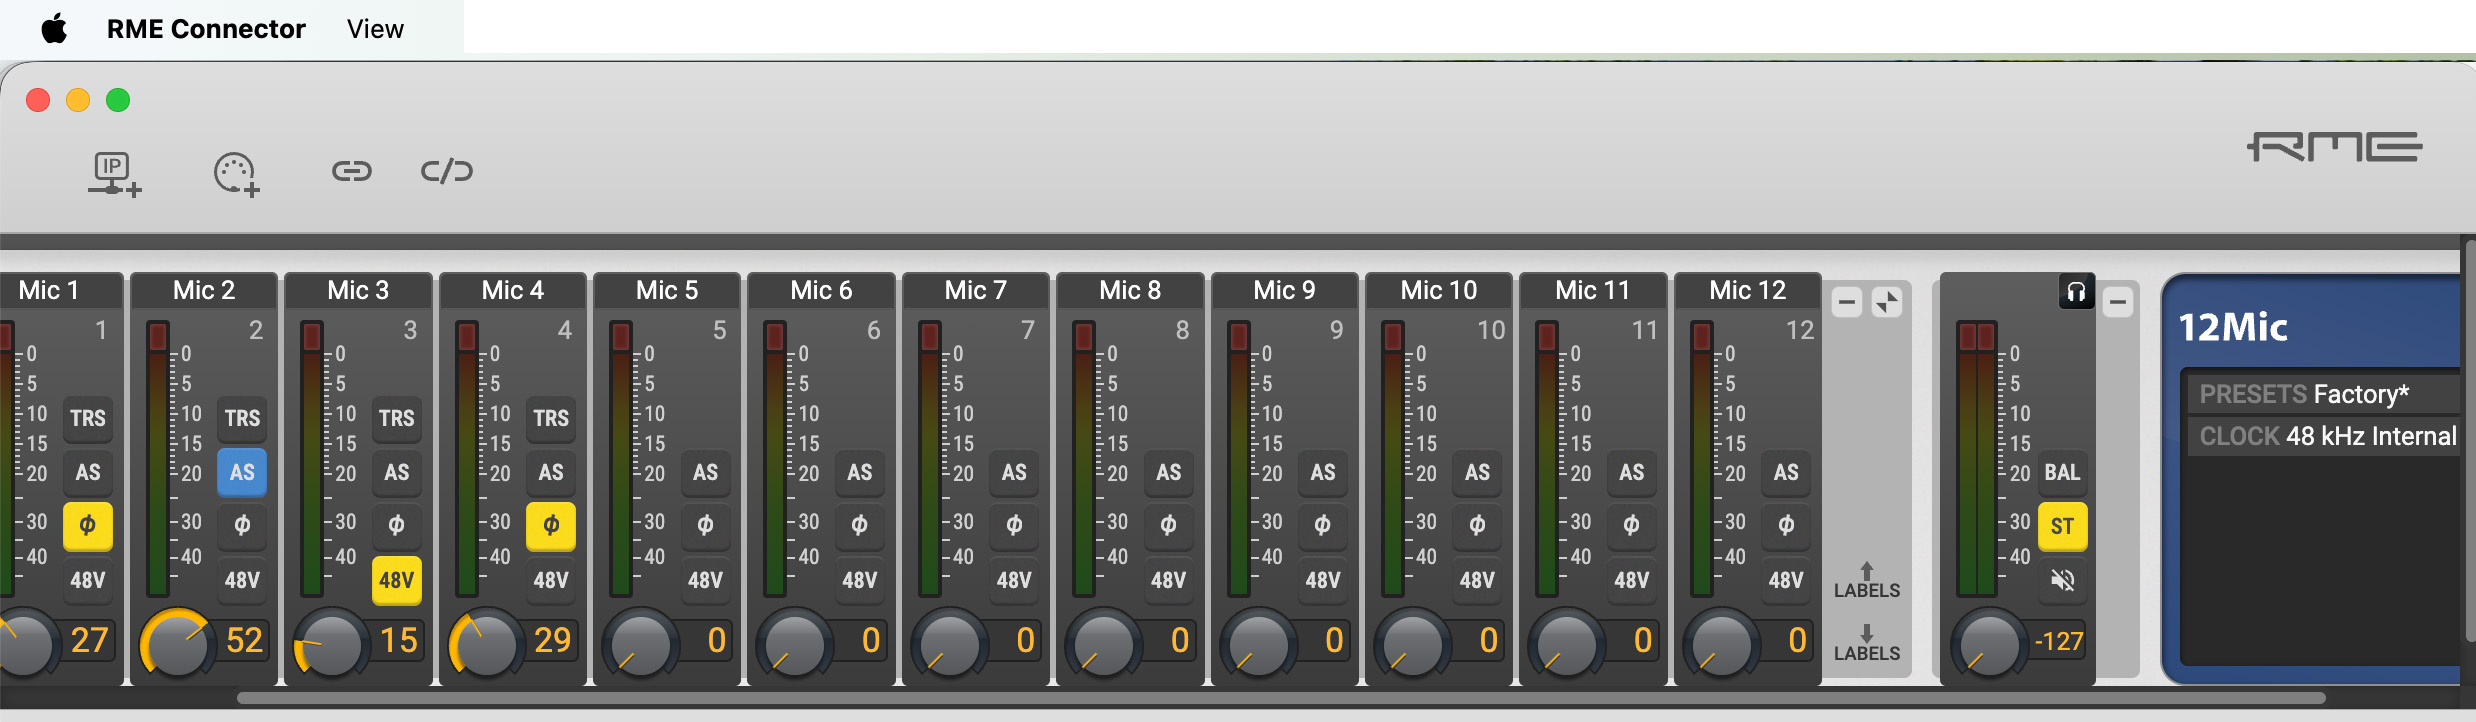The height and width of the screenshot is (722, 2476).
Task: Click the add MIDI device icon
Action: click(237, 174)
